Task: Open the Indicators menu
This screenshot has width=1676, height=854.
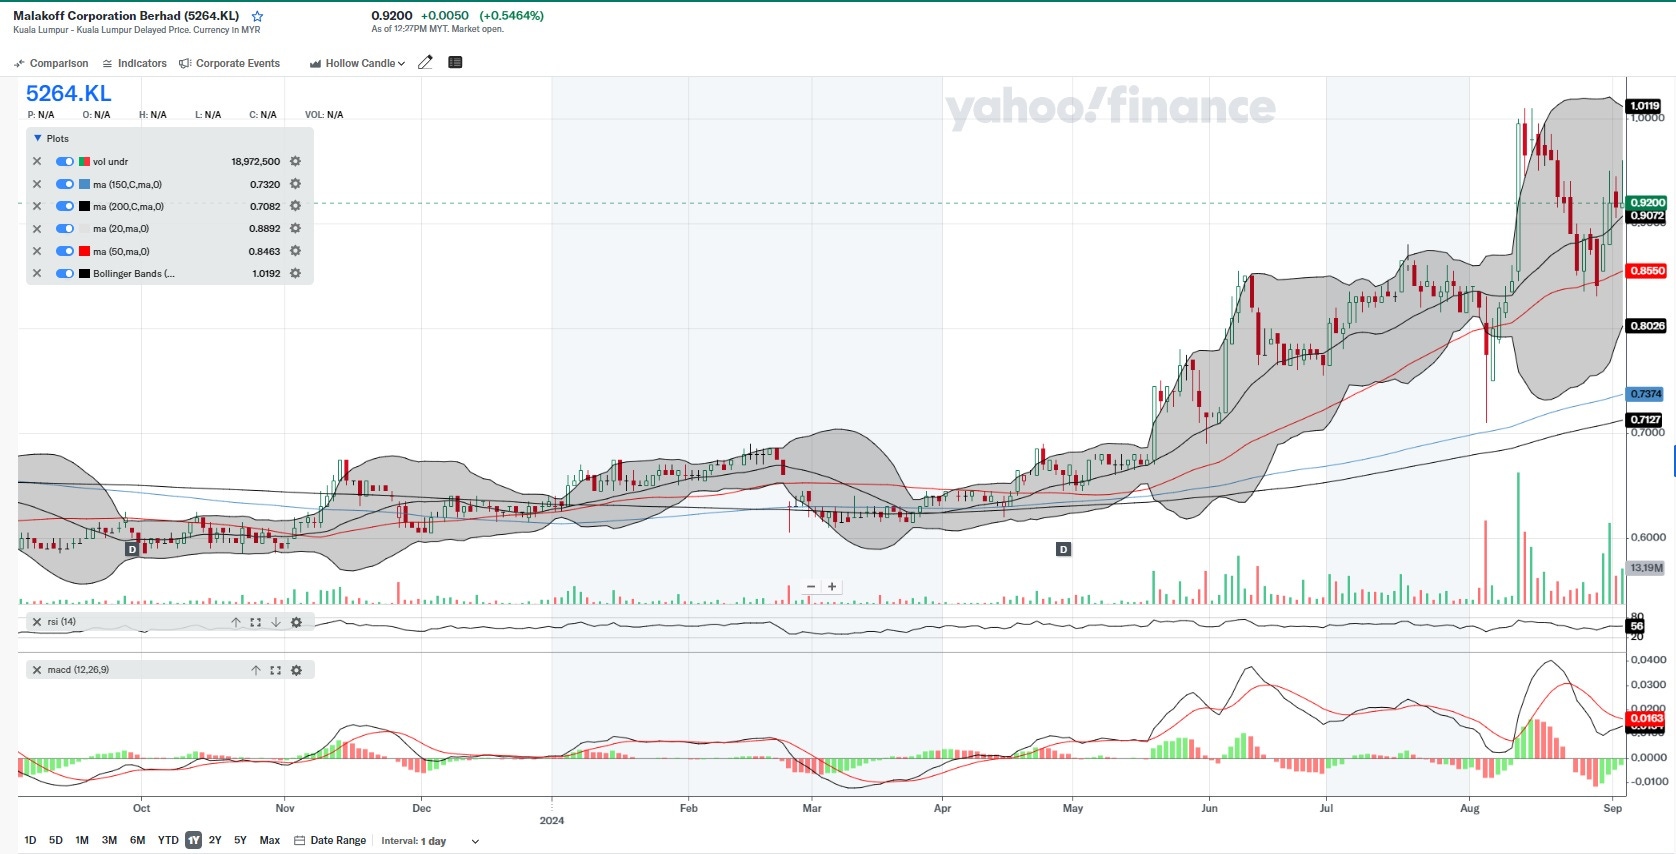Action: pyautogui.click(x=134, y=63)
